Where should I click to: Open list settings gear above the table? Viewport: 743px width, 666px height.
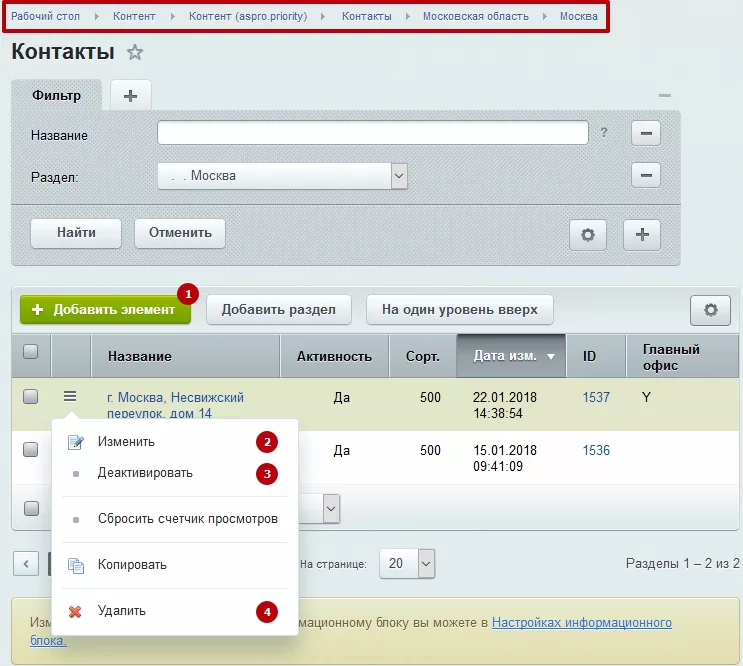(x=710, y=310)
